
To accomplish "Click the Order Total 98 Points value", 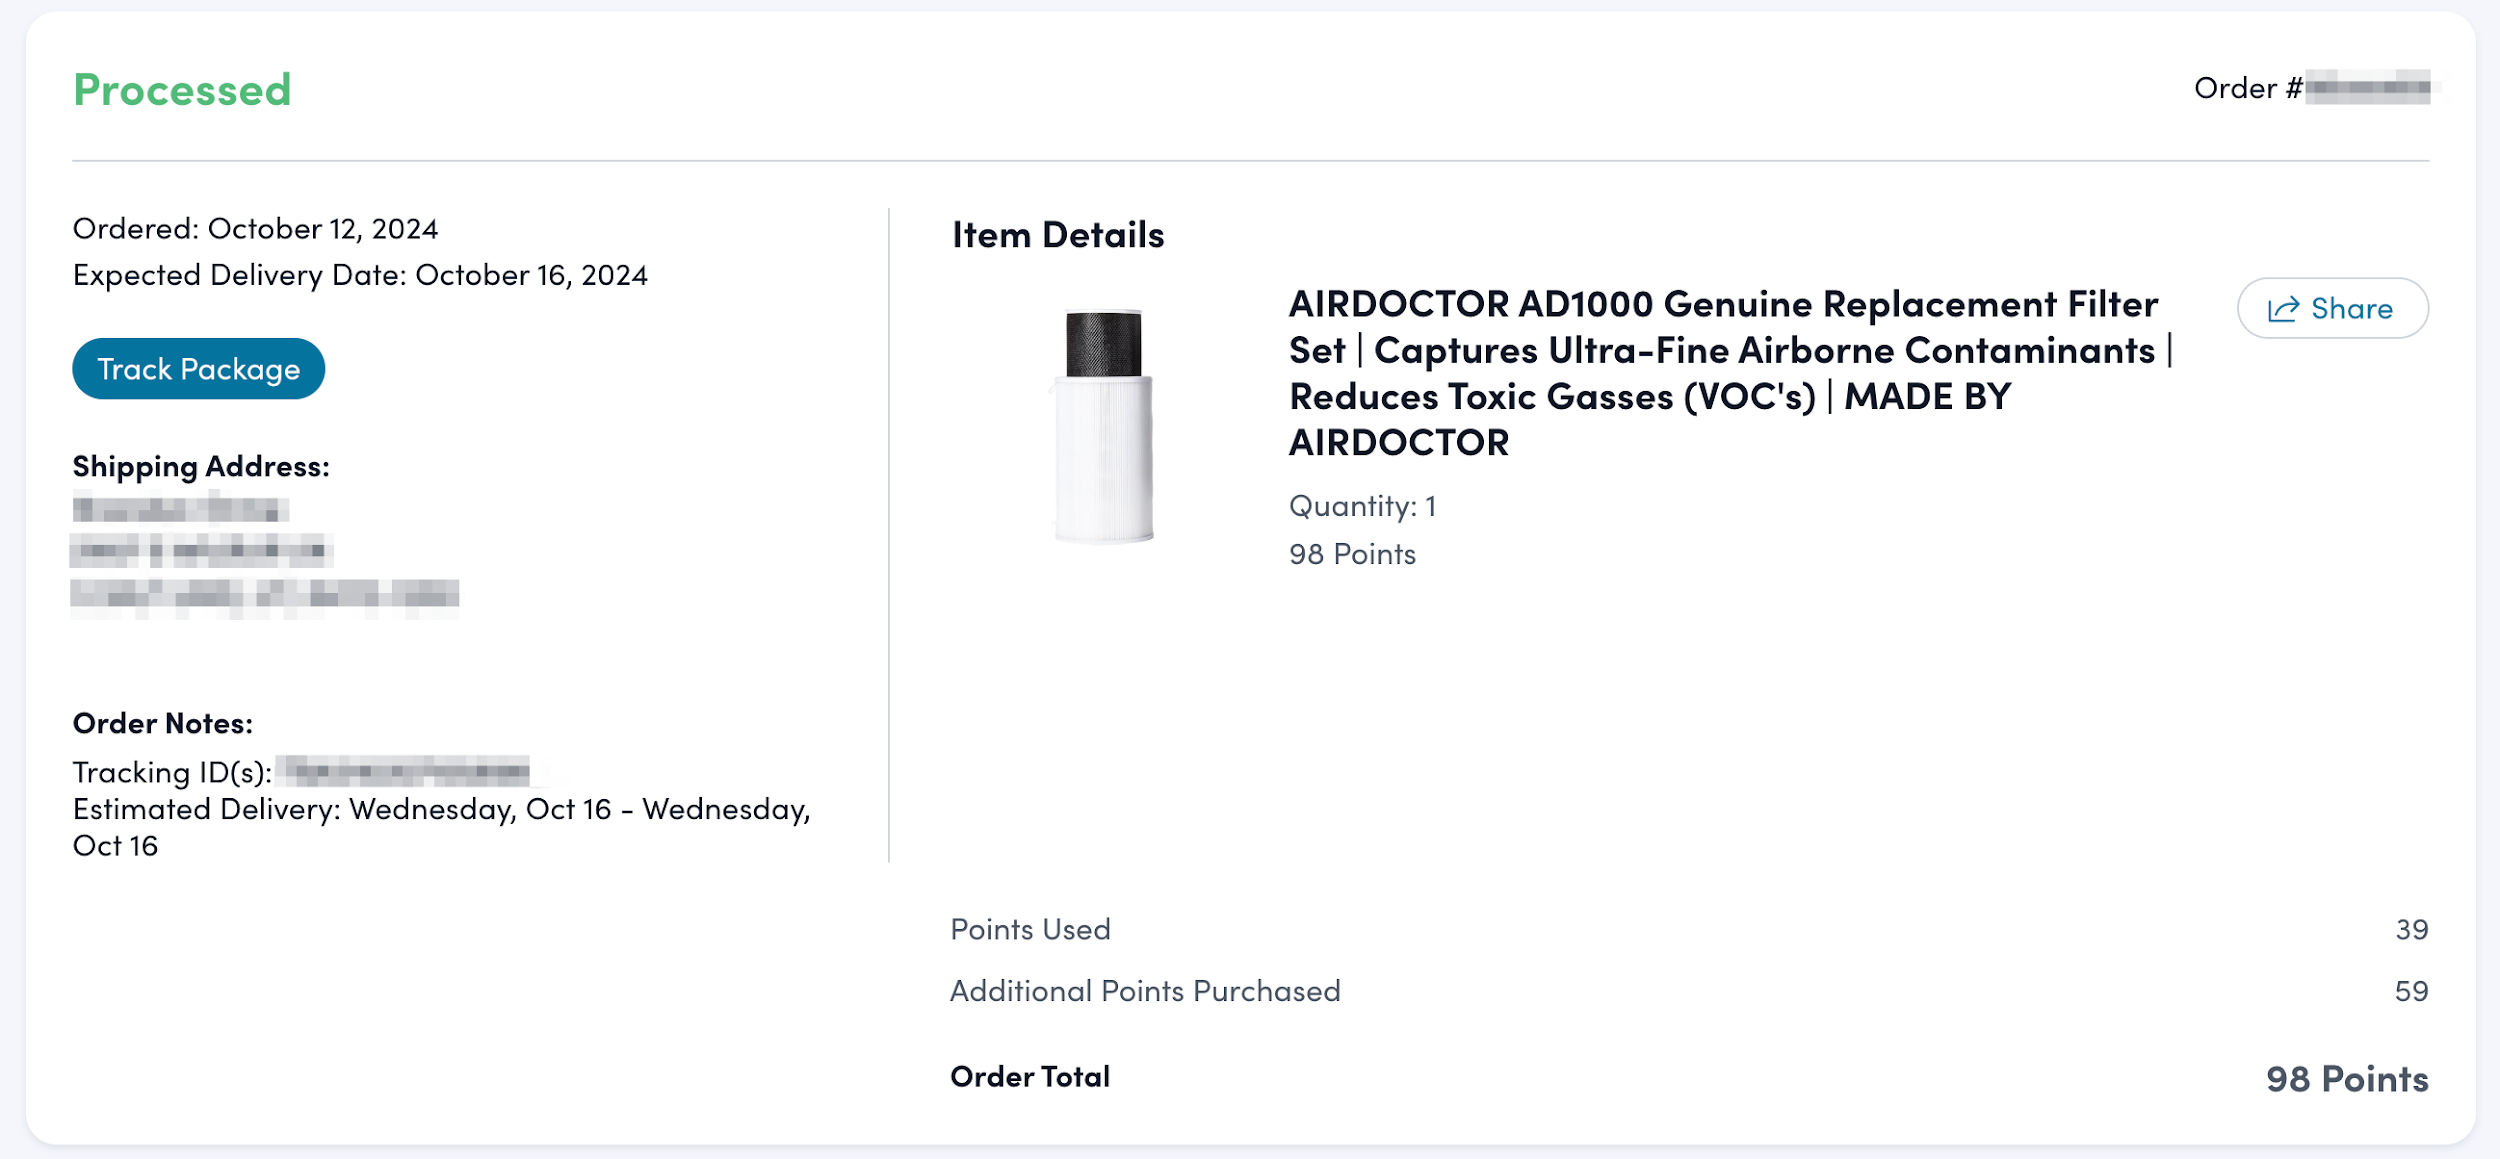I will coord(2346,1079).
